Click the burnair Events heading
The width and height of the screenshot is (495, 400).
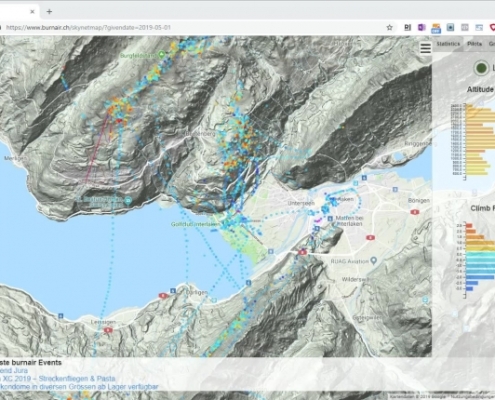[31, 362]
